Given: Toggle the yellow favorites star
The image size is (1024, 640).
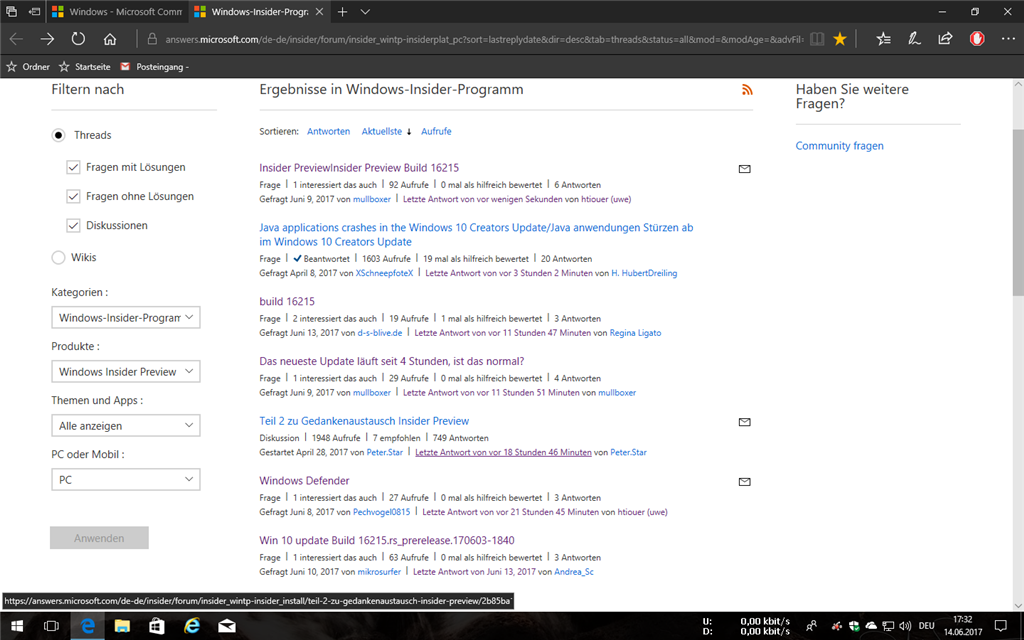Looking at the screenshot, I should pyautogui.click(x=840, y=39).
